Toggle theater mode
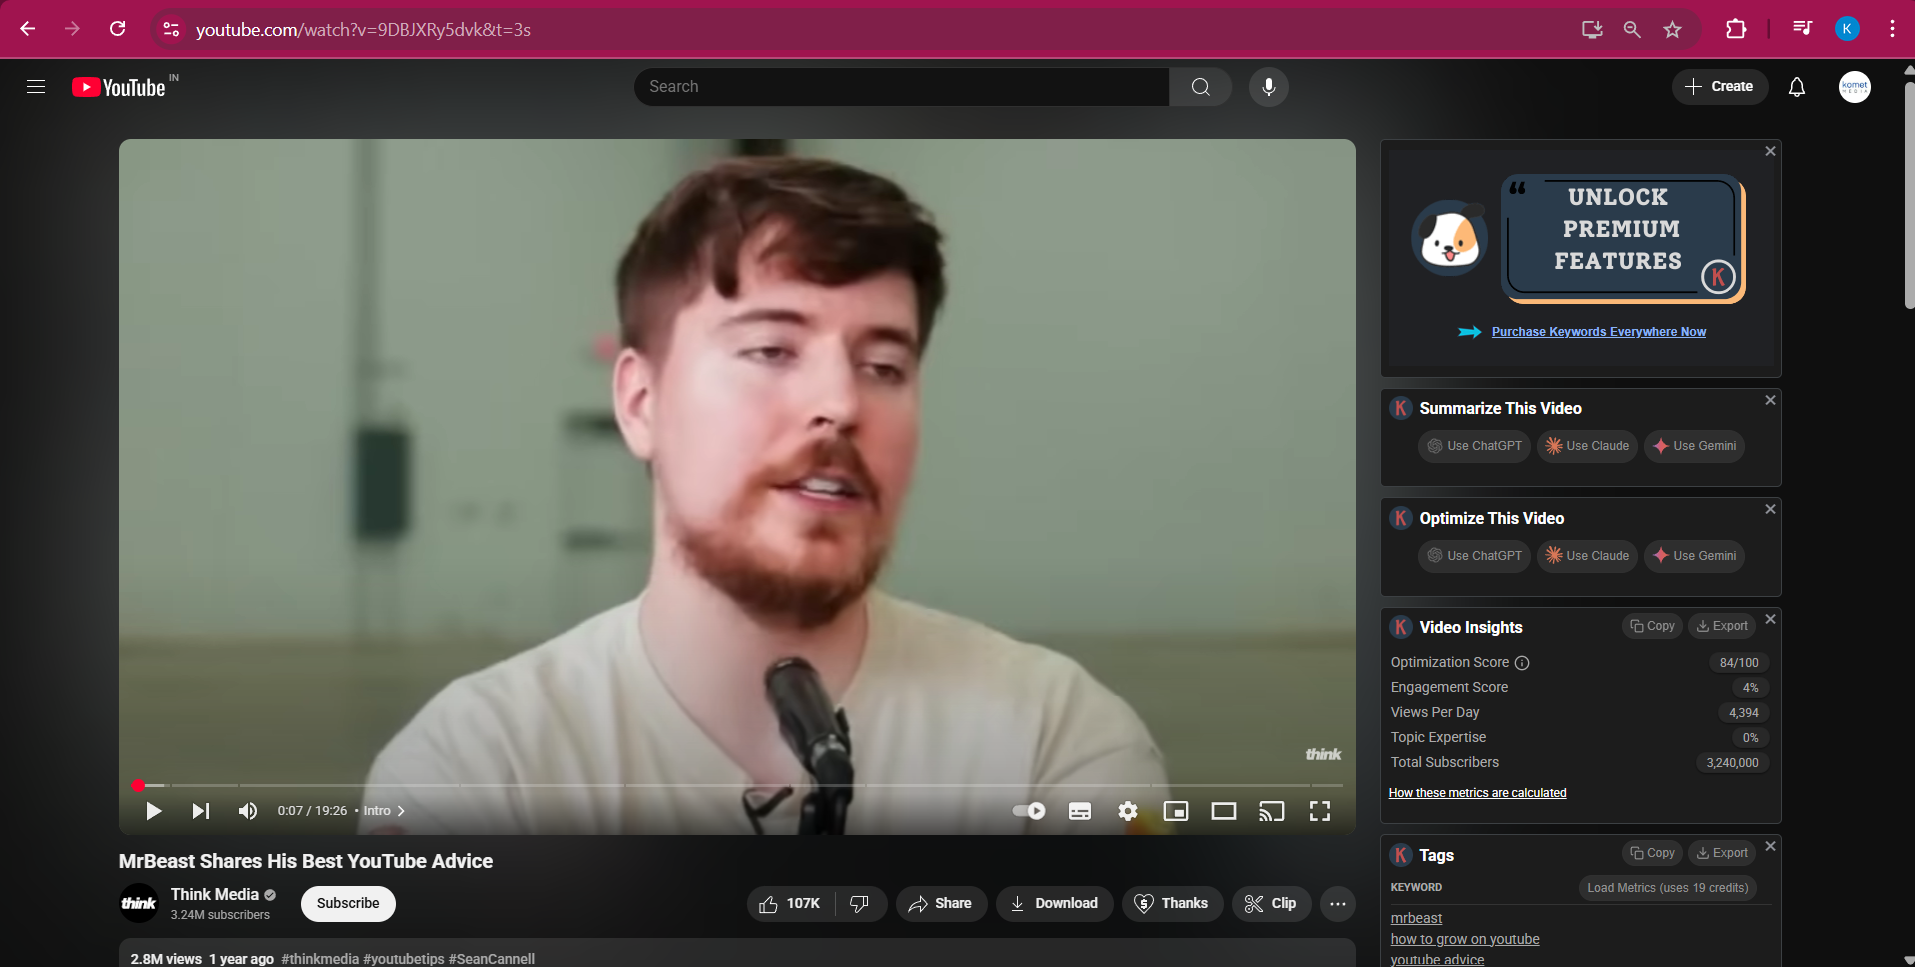 (1224, 811)
